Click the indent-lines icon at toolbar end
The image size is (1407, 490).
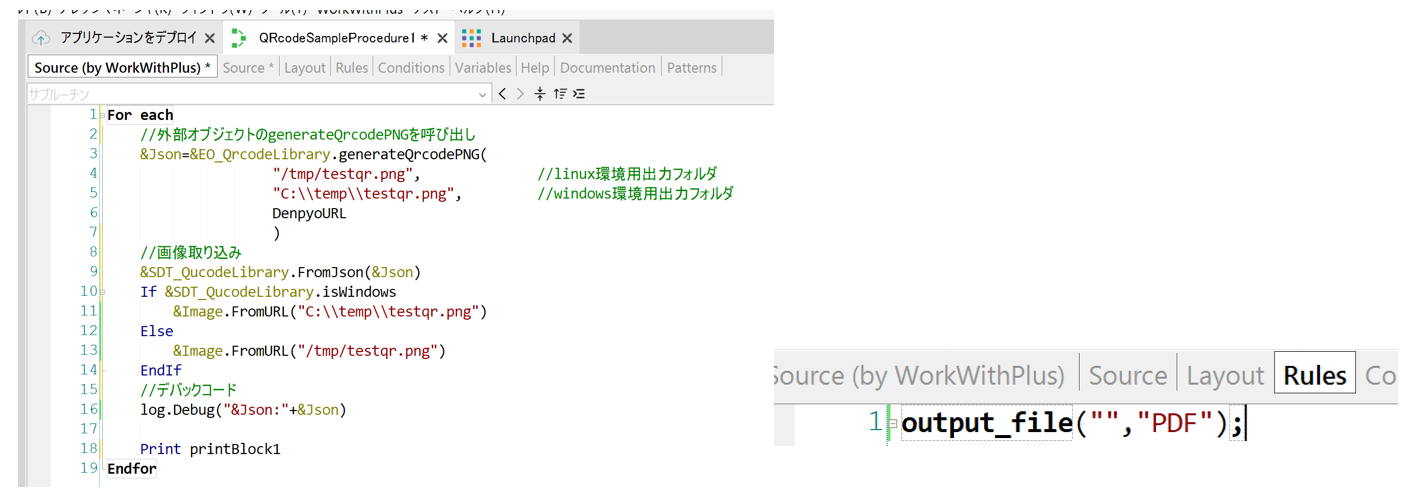click(x=579, y=94)
